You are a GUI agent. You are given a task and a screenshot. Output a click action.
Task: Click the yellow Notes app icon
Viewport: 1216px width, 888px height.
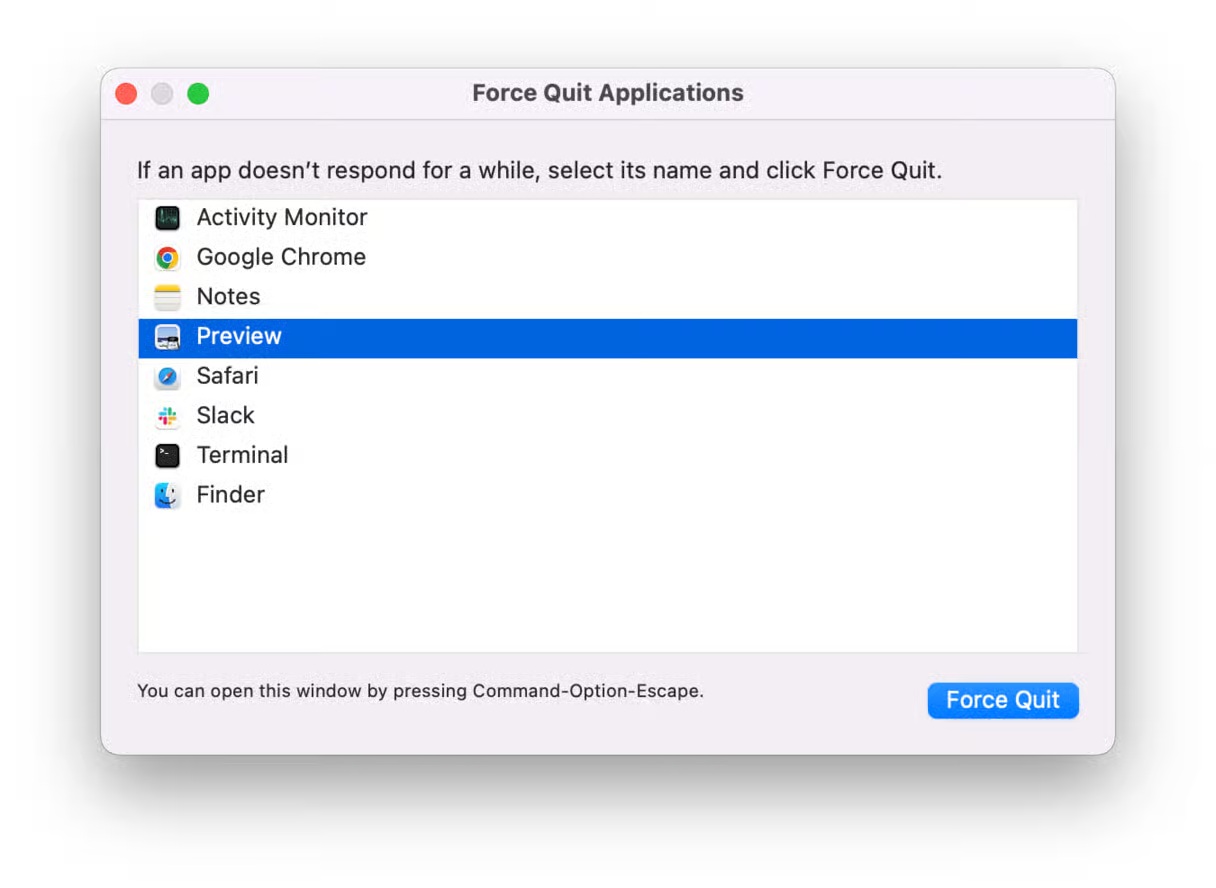click(167, 297)
